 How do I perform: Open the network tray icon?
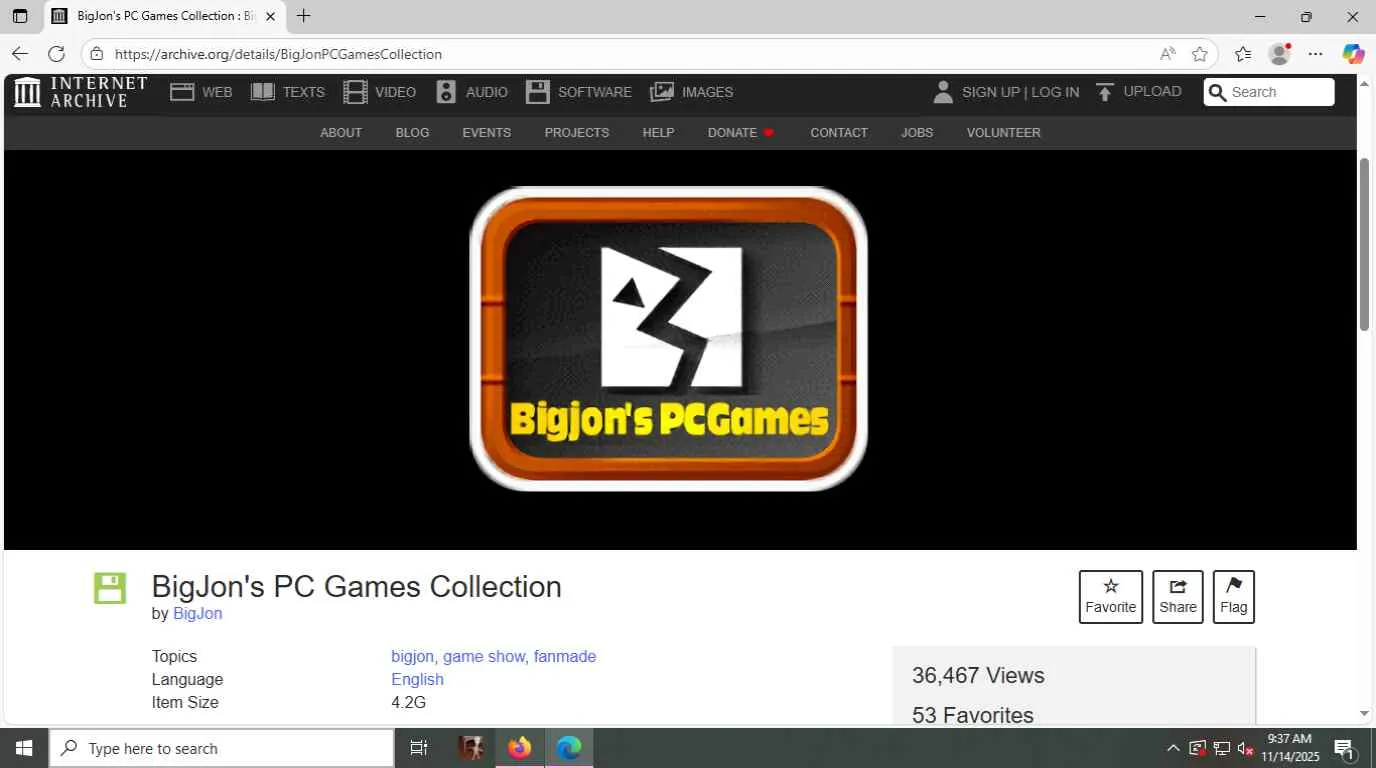pos(1221,748)
